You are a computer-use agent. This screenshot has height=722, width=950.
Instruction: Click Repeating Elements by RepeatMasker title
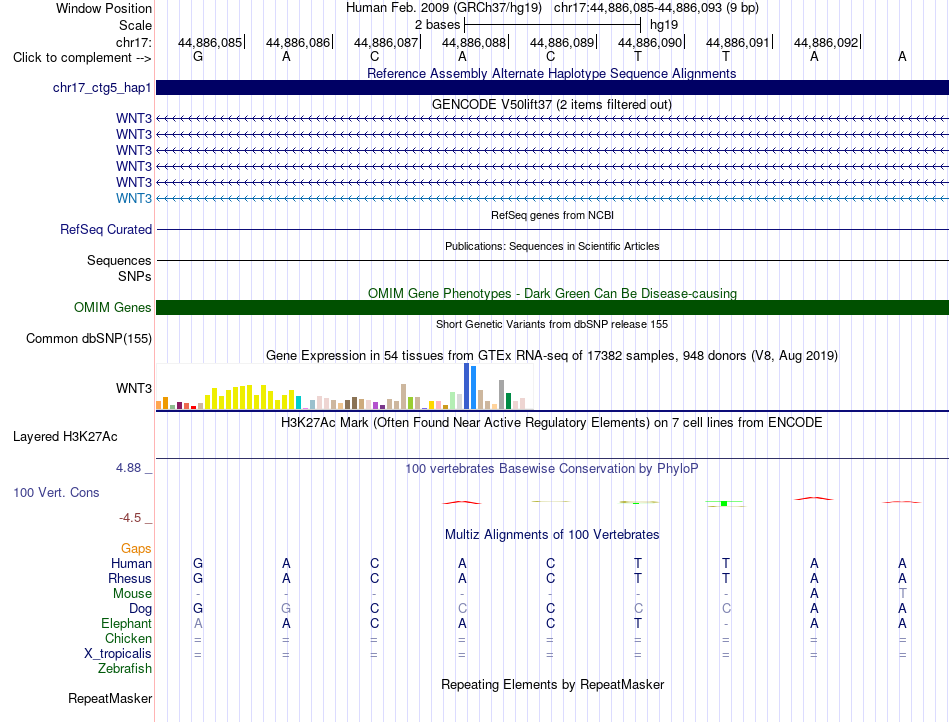pyautogui.click(x=552, y=684)
